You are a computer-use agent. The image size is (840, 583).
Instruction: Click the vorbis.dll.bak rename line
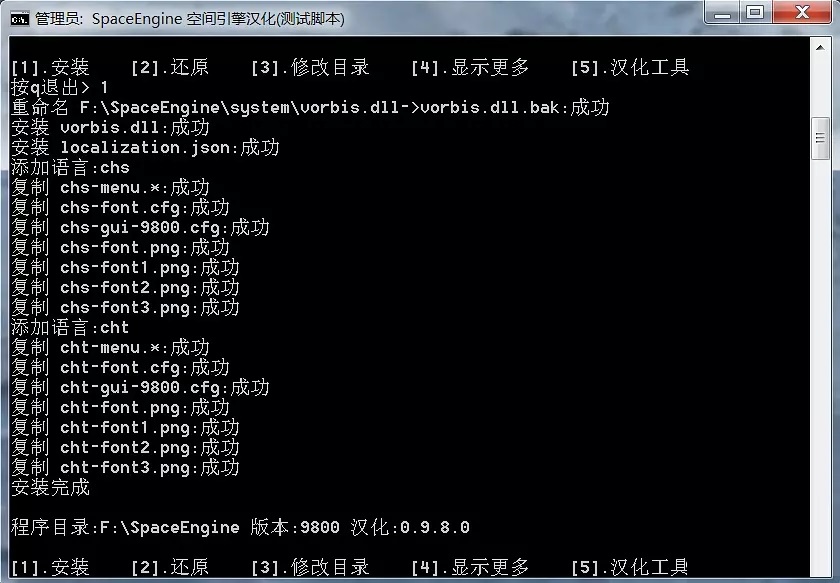[310, 107]
